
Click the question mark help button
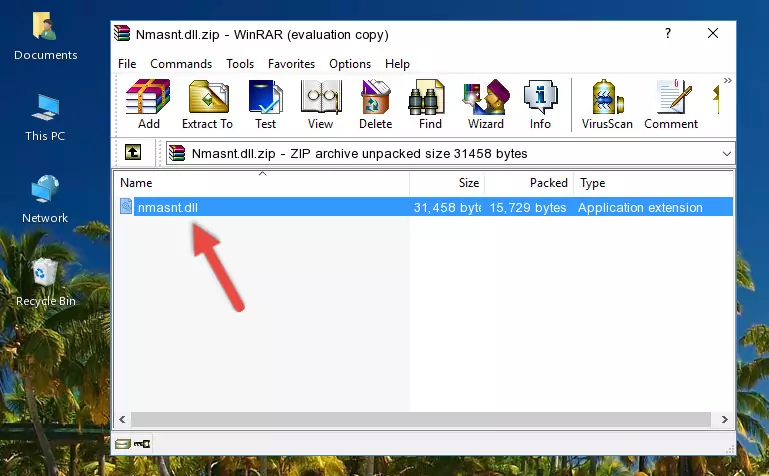(667, 33)
